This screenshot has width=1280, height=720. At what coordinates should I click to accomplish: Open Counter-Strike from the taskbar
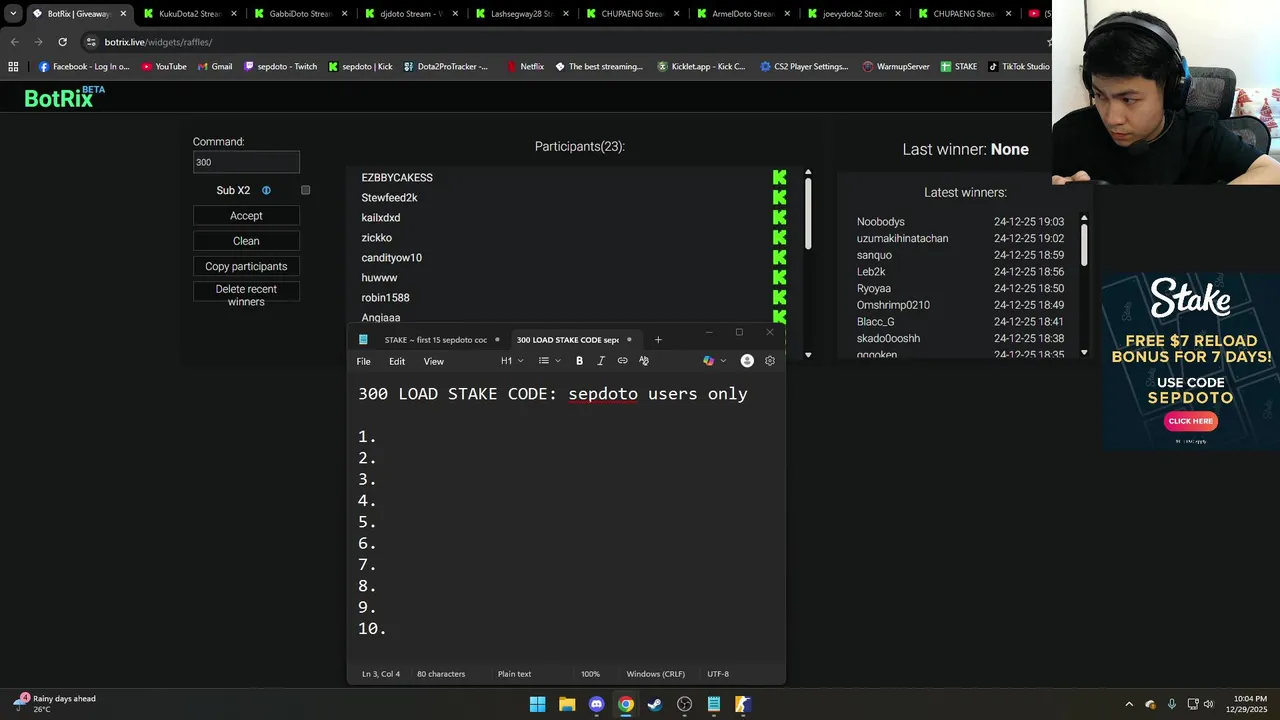point(743,704)
